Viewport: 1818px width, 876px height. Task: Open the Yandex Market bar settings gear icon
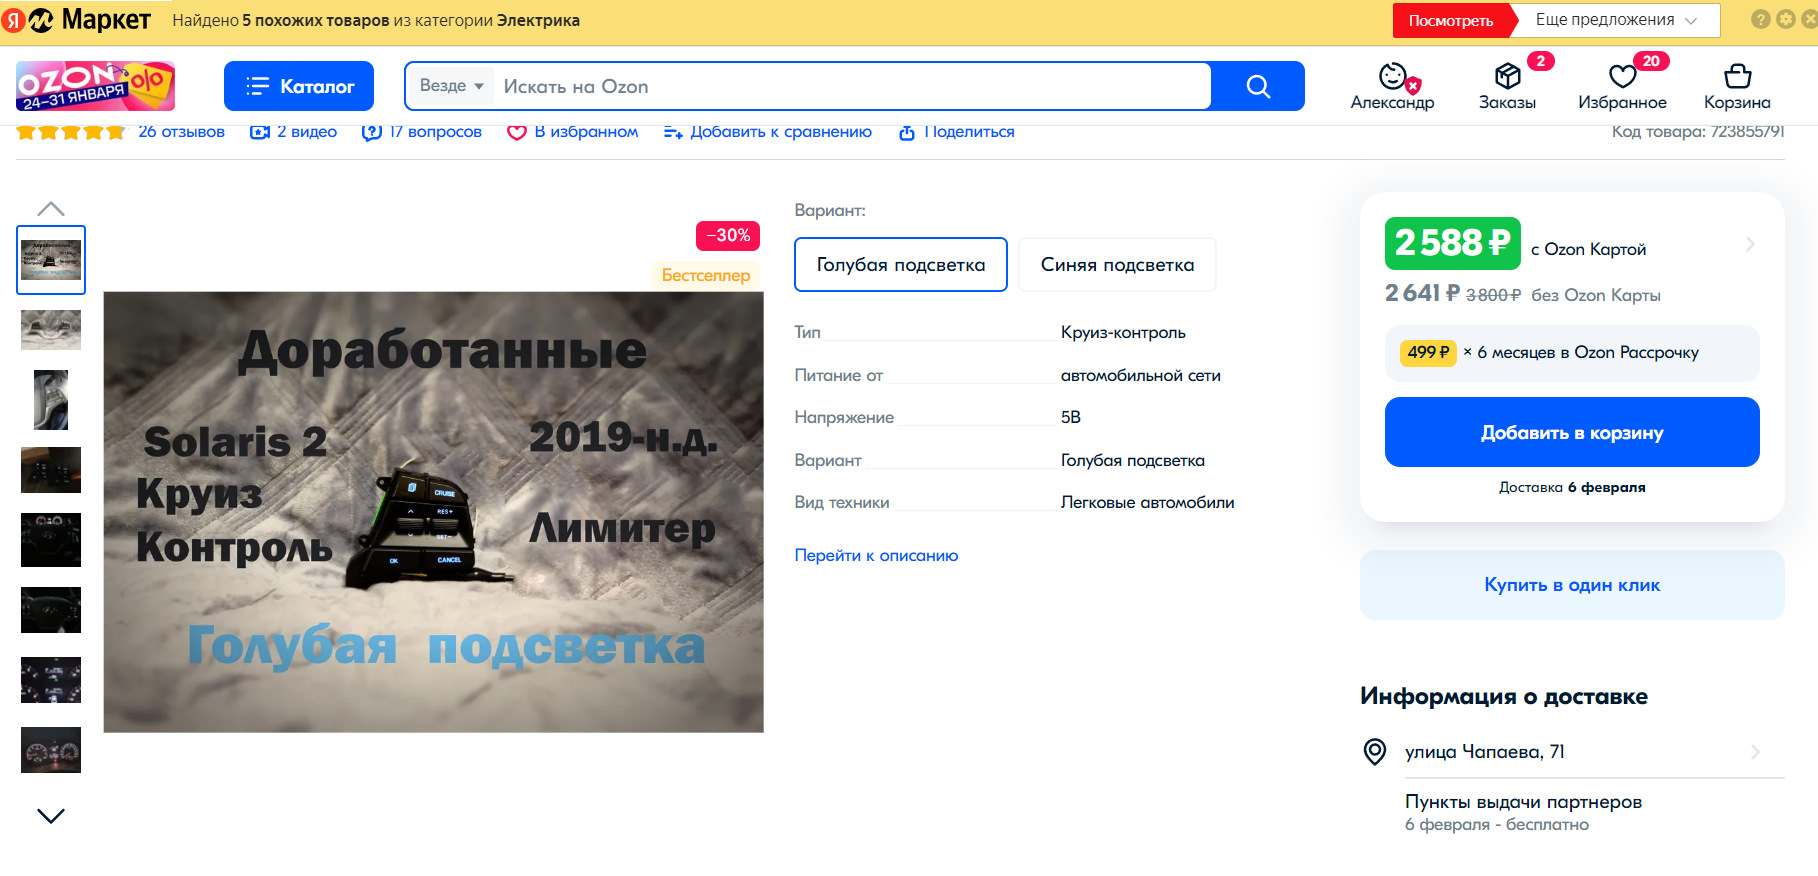[1785, 19]
